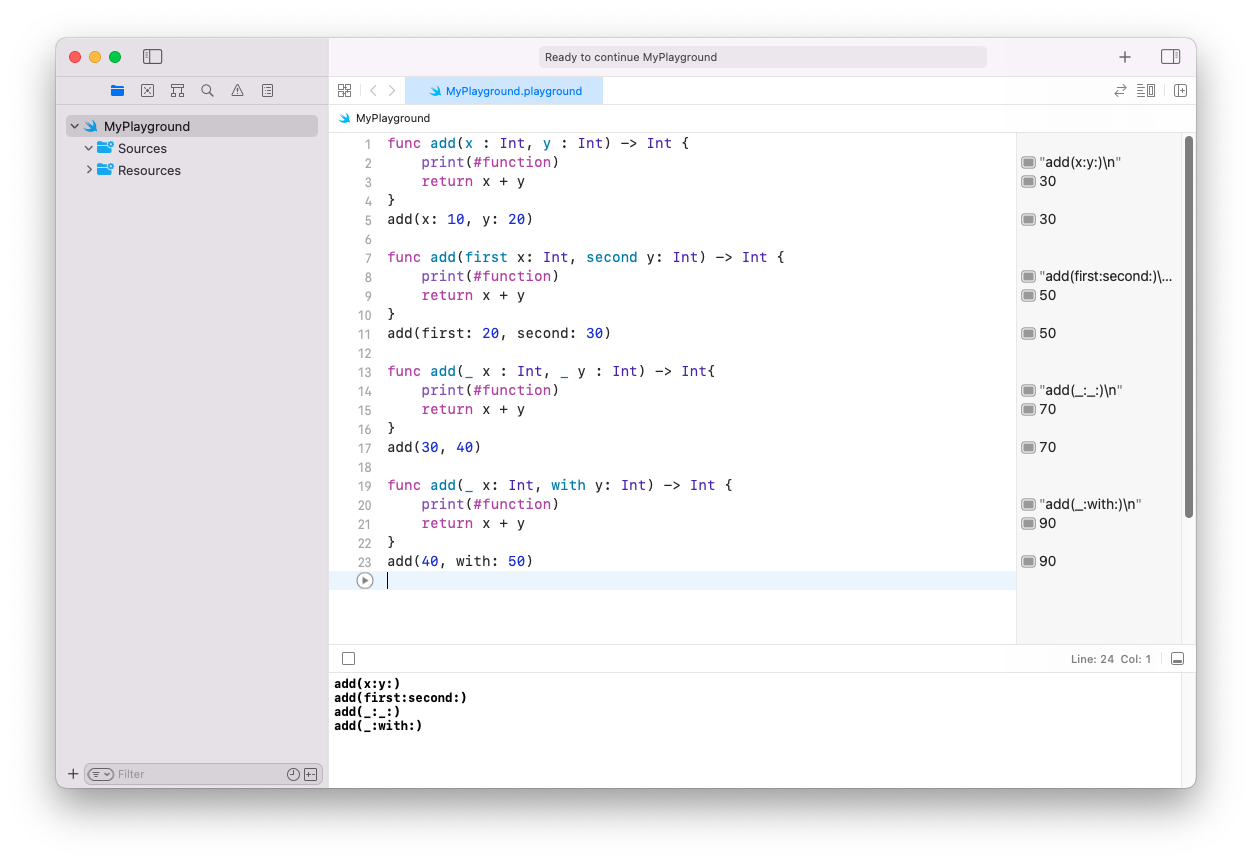
Task: Place cursor on add(40, with: 50)
Action: (460, 561)
